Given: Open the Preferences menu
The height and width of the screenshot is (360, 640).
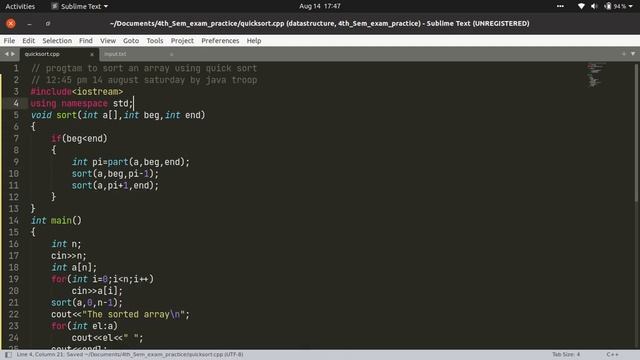Looking at the screenshot, I should pyautogui.click(x=220, y=40).
